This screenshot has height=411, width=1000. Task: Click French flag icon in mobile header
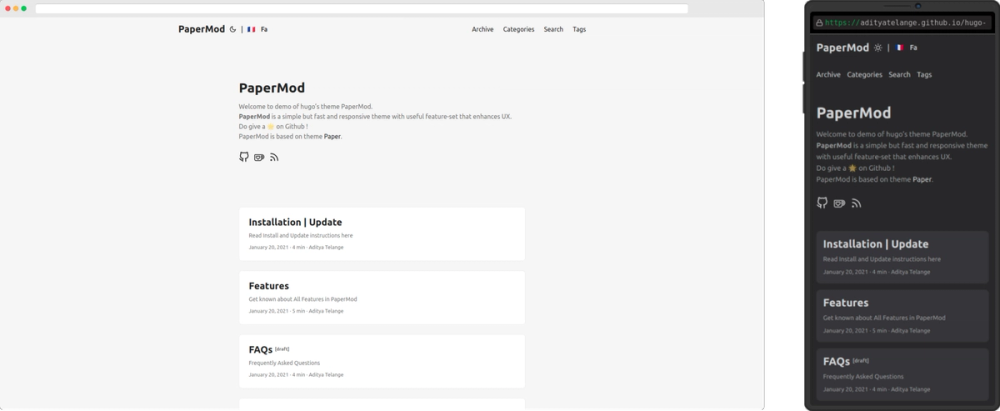pyautogui.click(x=899, y=48)
